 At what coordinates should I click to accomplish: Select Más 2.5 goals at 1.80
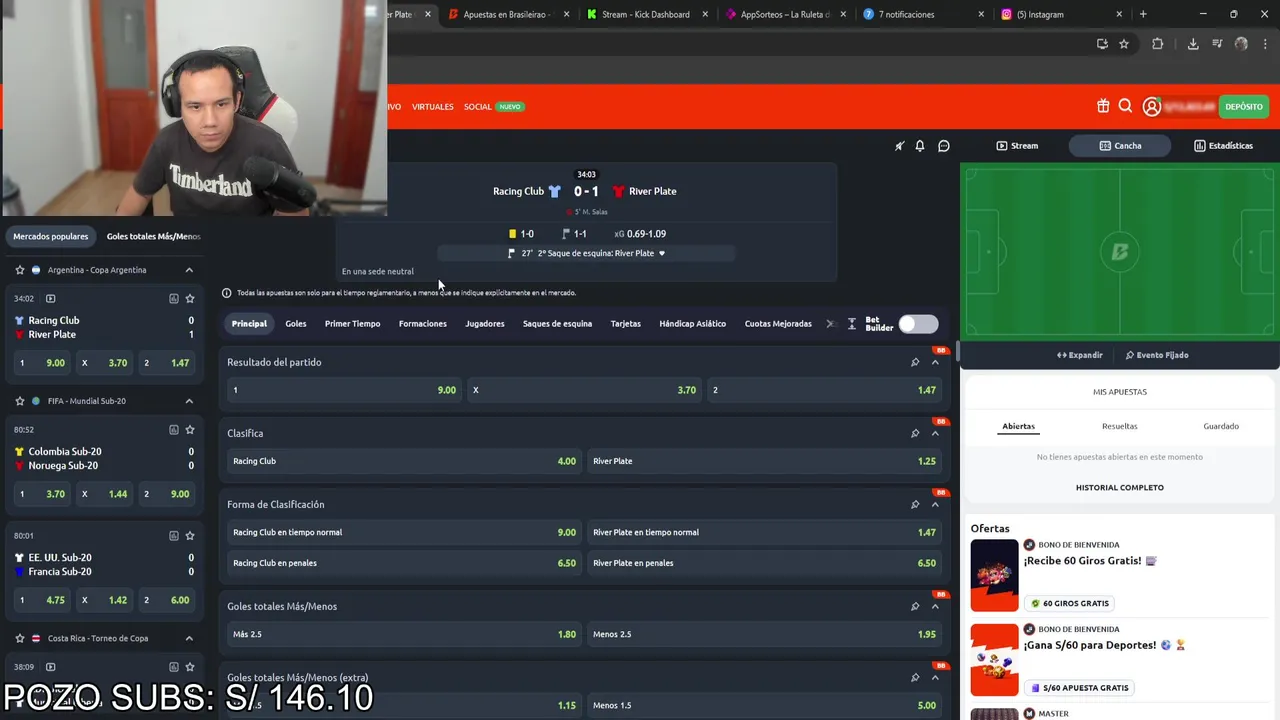pyautogui.click(x=404, y=634)
